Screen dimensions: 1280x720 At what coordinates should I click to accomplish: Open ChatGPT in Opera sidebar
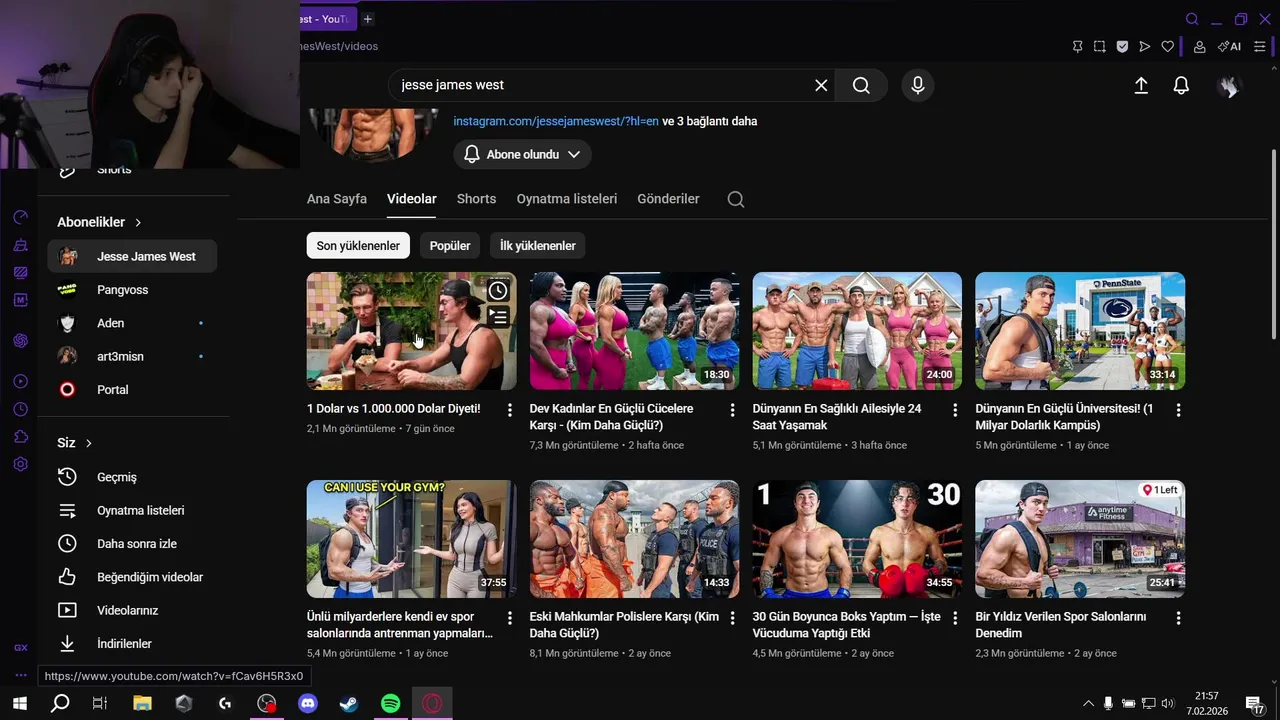20,341
